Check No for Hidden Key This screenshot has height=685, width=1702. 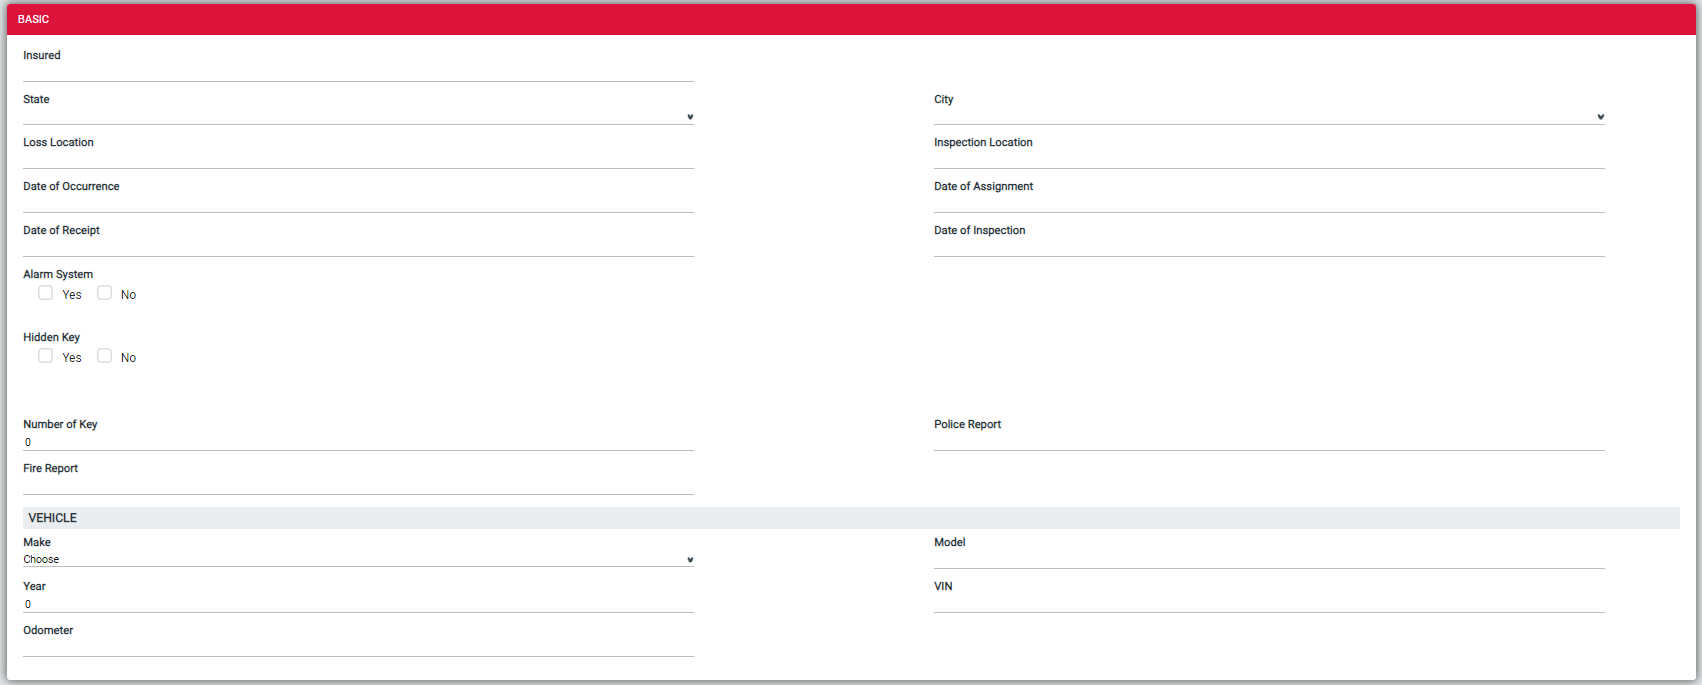pos(105,356)
